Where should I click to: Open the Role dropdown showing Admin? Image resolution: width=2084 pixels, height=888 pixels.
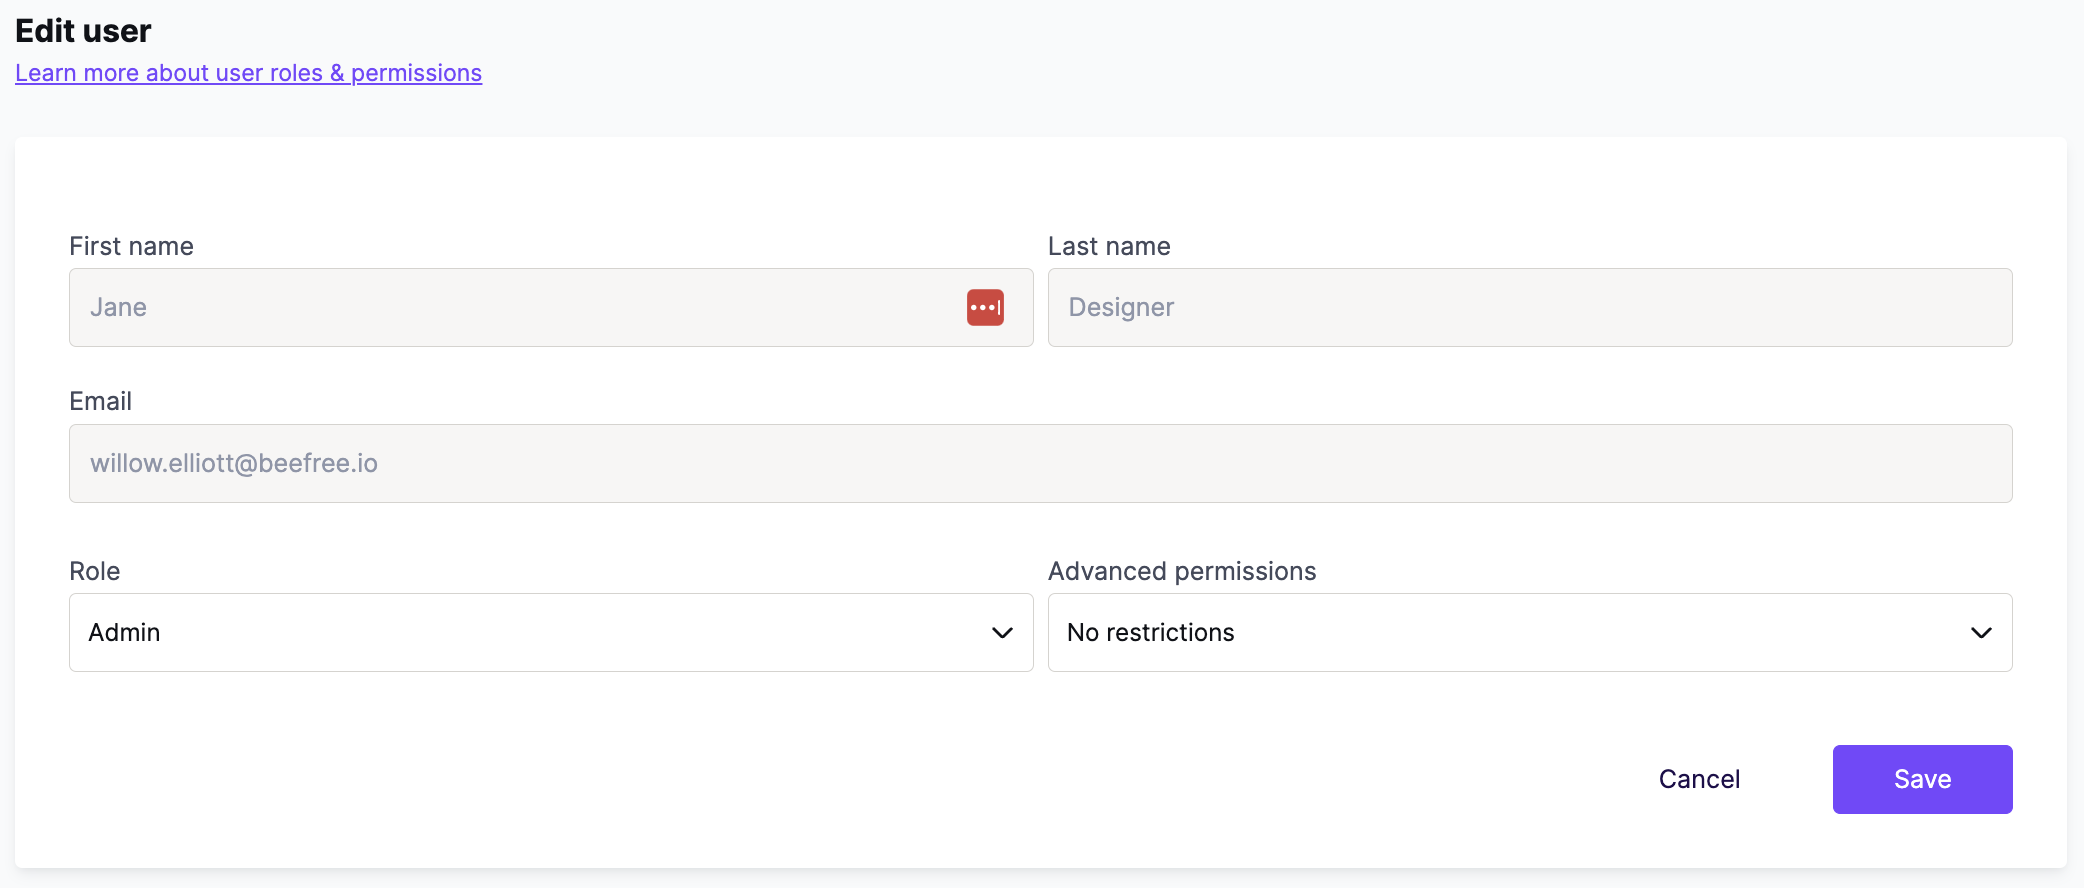[551, 632]
